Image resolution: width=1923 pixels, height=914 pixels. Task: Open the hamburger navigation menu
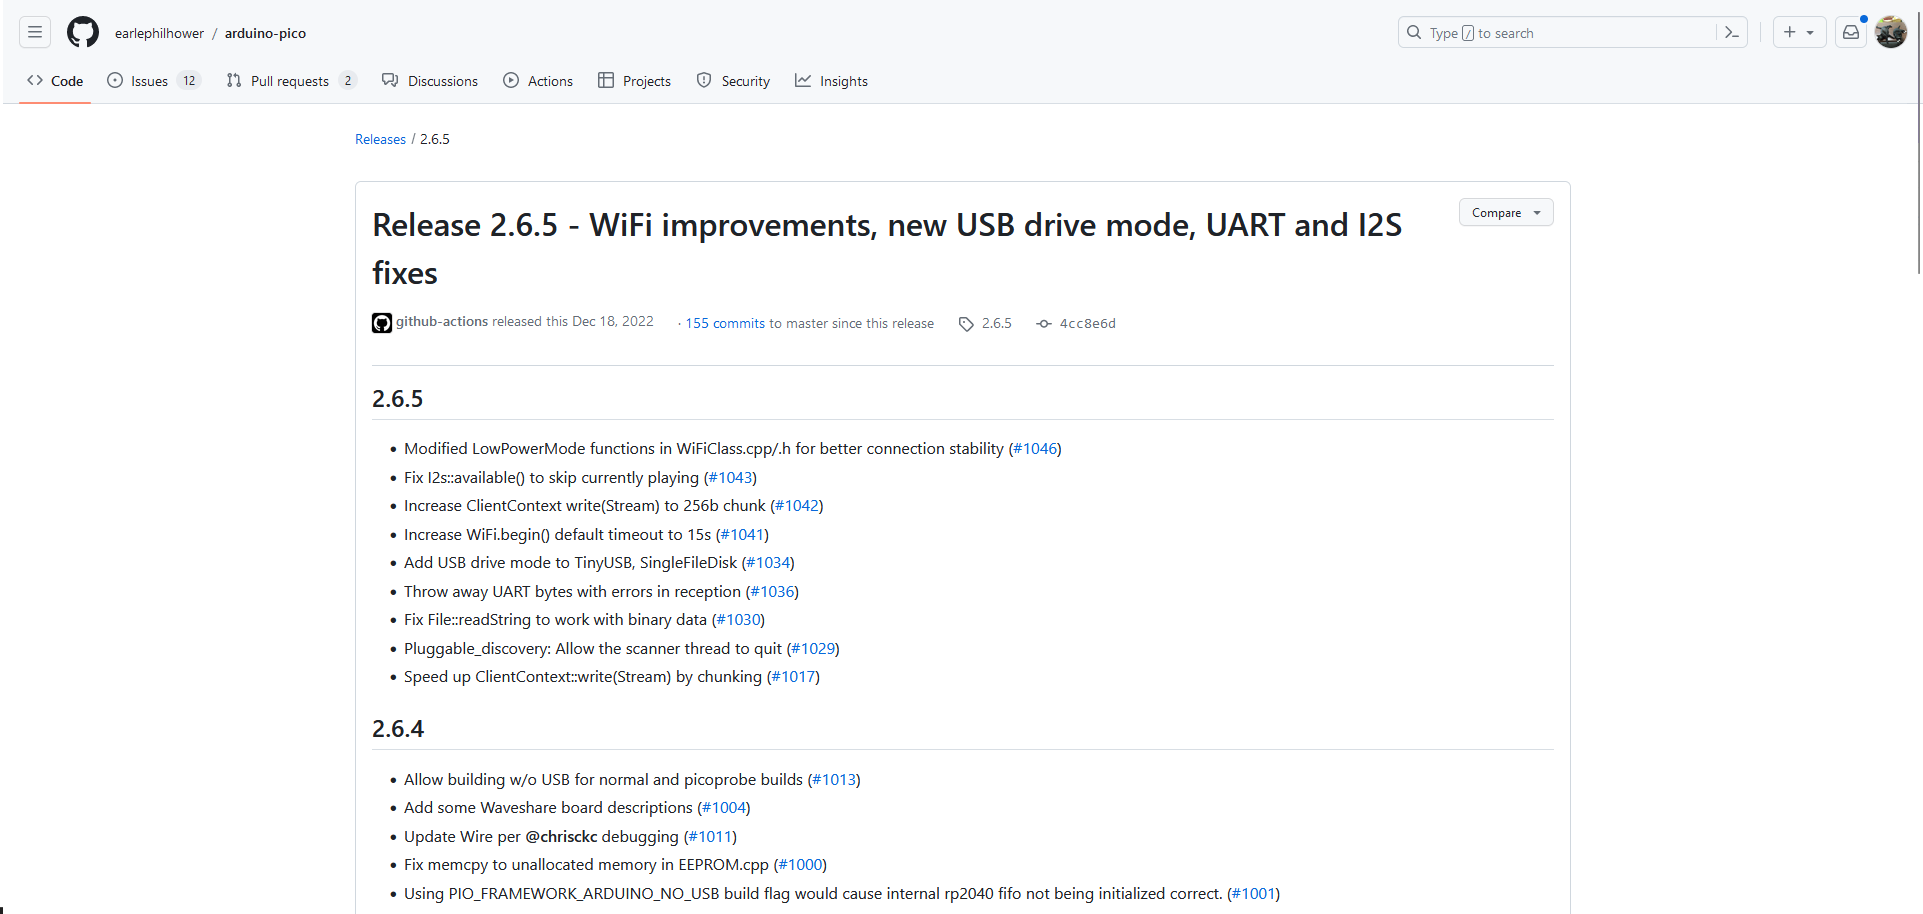[x=35, y=32]
